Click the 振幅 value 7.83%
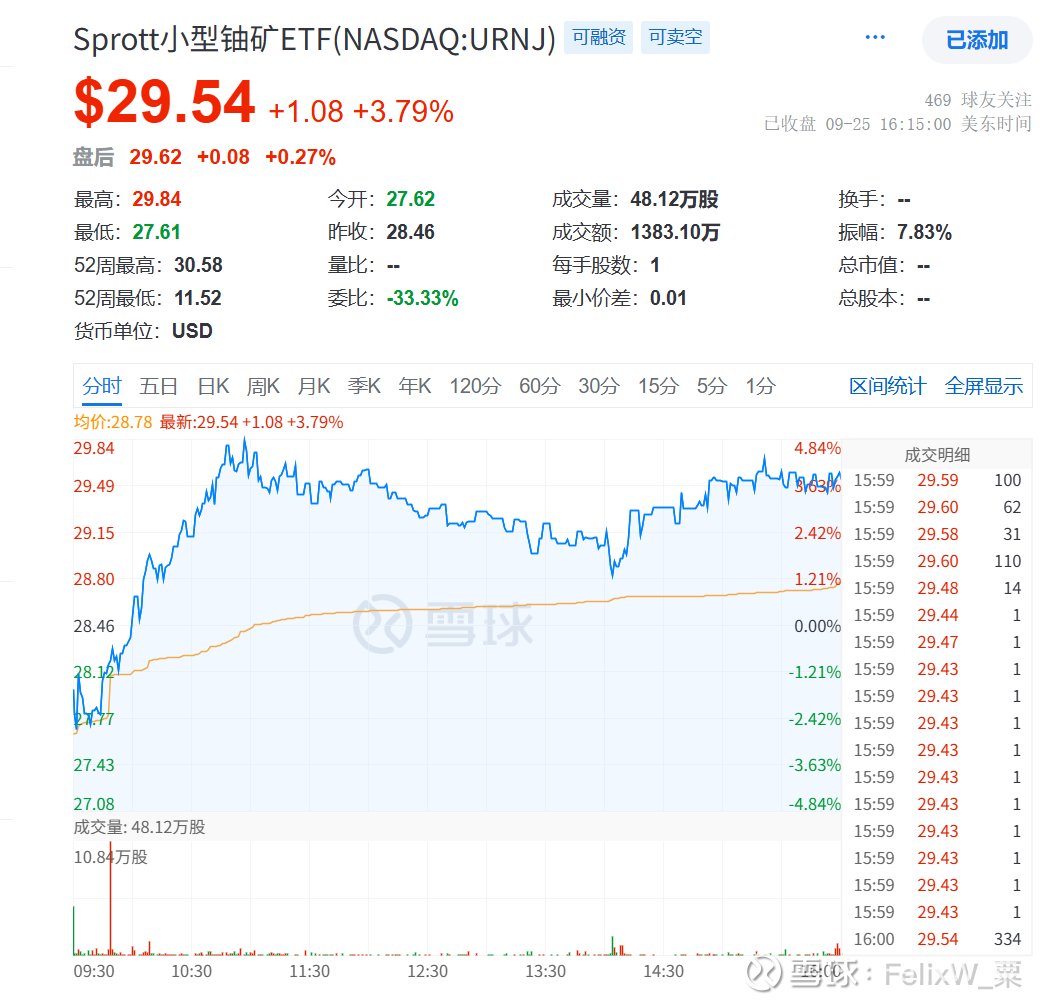 [x=924, y=232]
